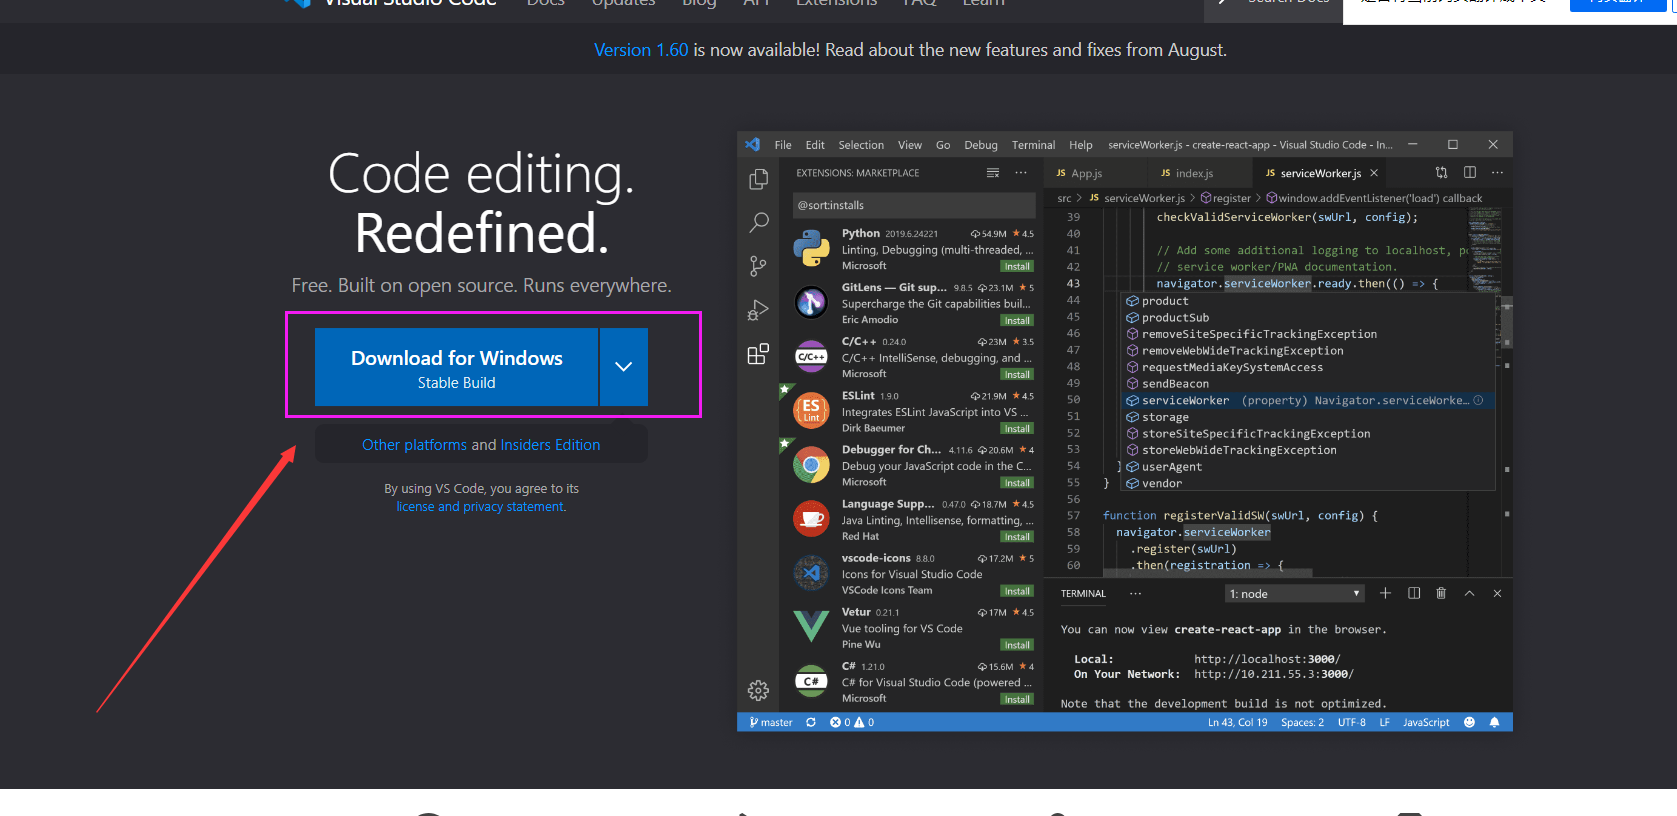Screen dimensions: 1677x816
Task: Open Extensions Marketplace more actions ellipsis
Action: [x=1021, y=173]
